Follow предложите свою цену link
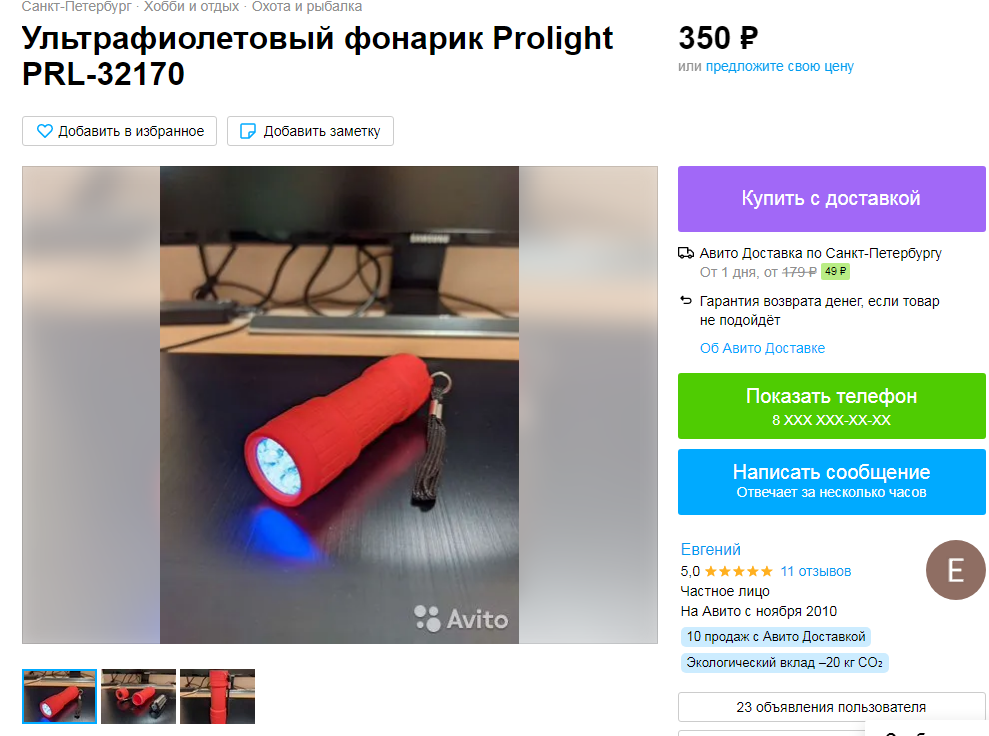 780,66
